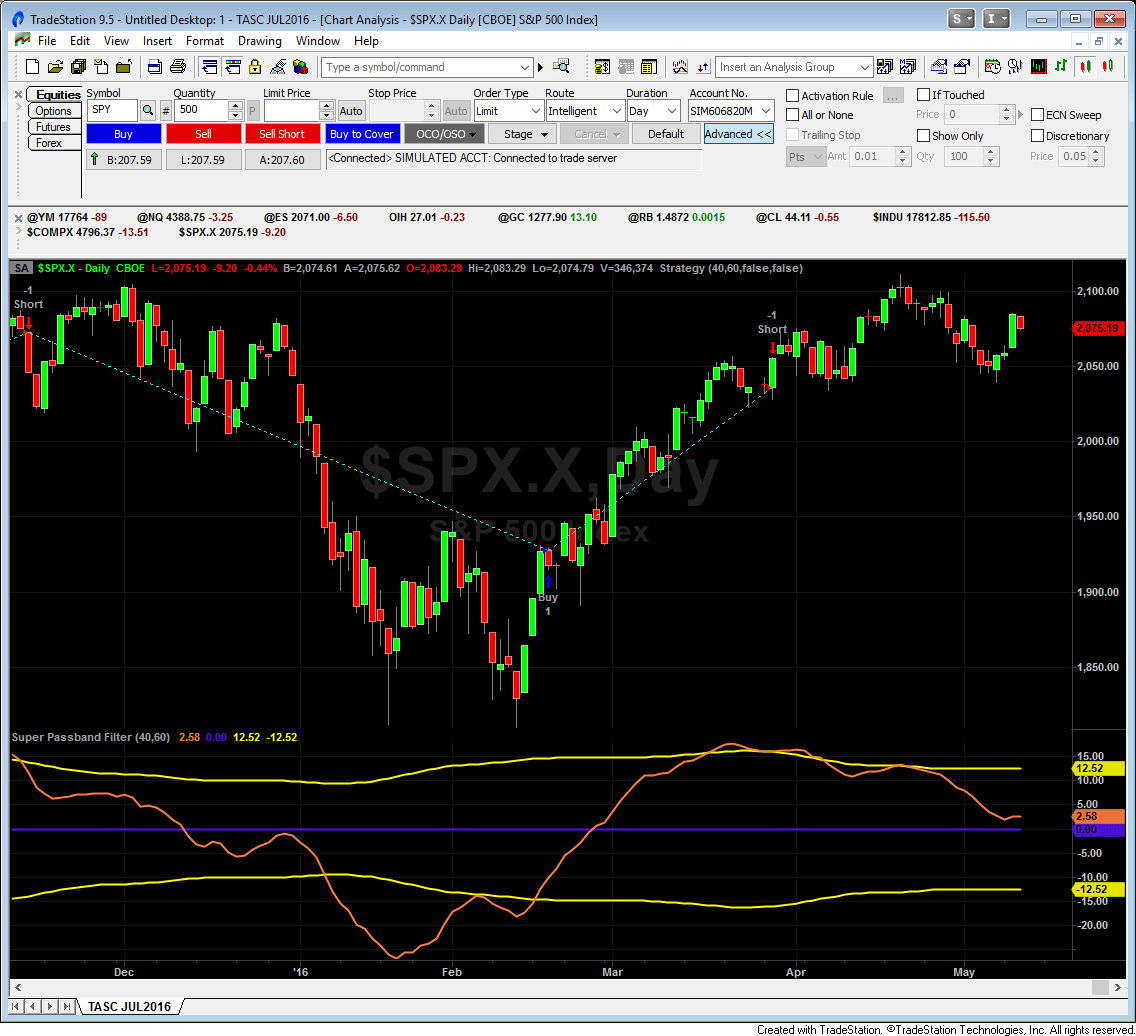Lock the workspace using the padlock icon
This screenshot has width=1136, height=1036.
pyautogui.click(x=254, y=67)
